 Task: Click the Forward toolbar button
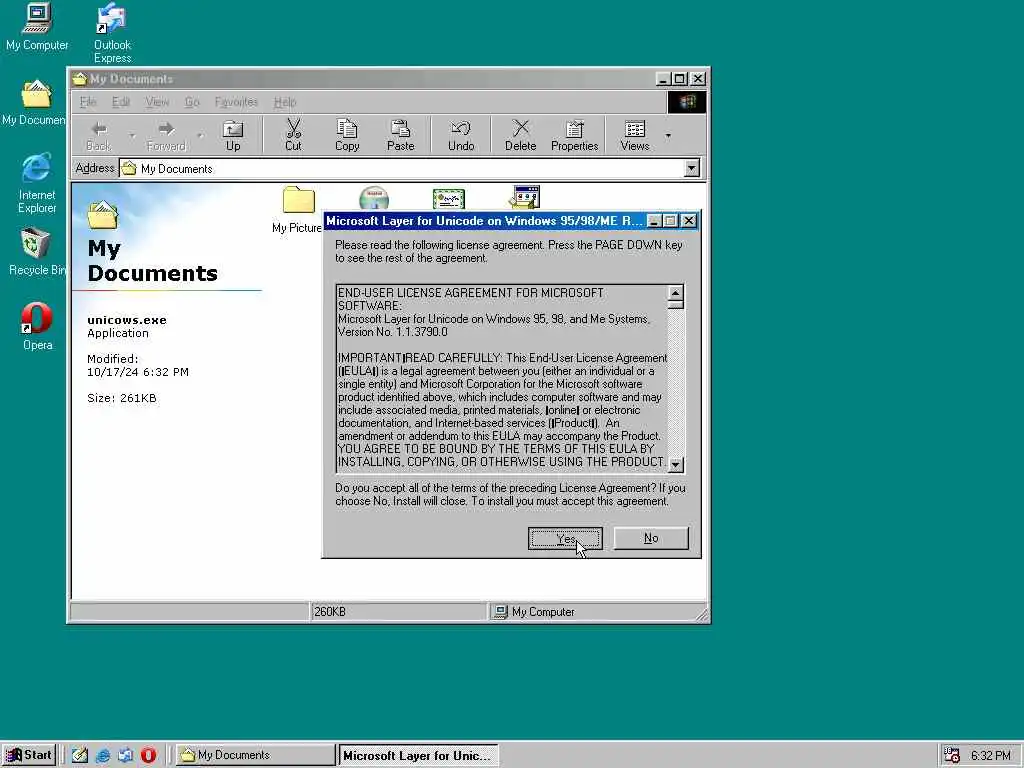click(x=166, y=135)
